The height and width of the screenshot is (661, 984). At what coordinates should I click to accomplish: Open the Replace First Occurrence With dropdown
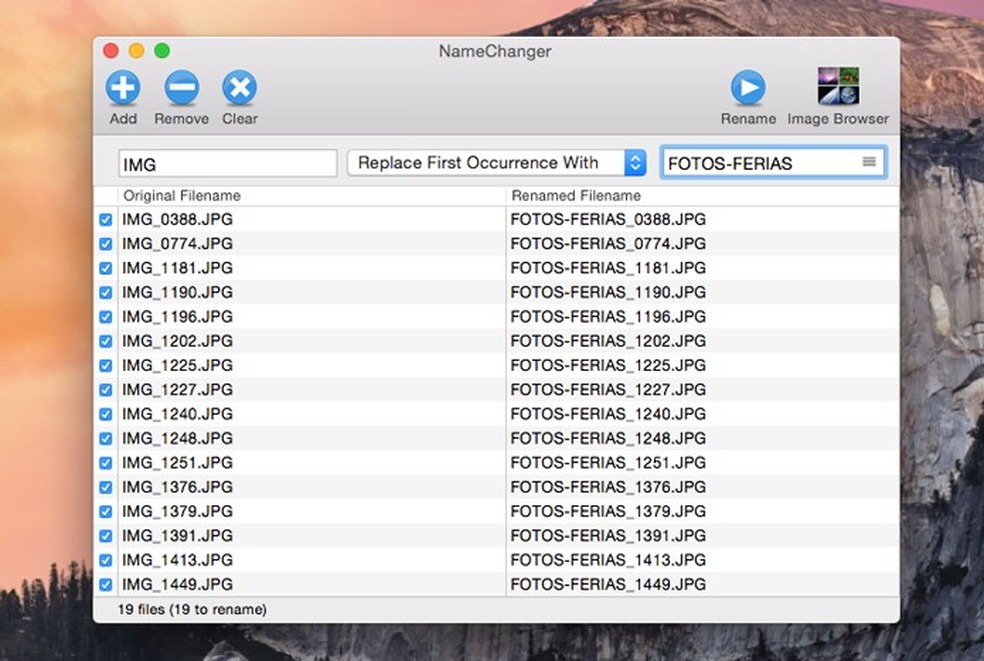(497, 163)
